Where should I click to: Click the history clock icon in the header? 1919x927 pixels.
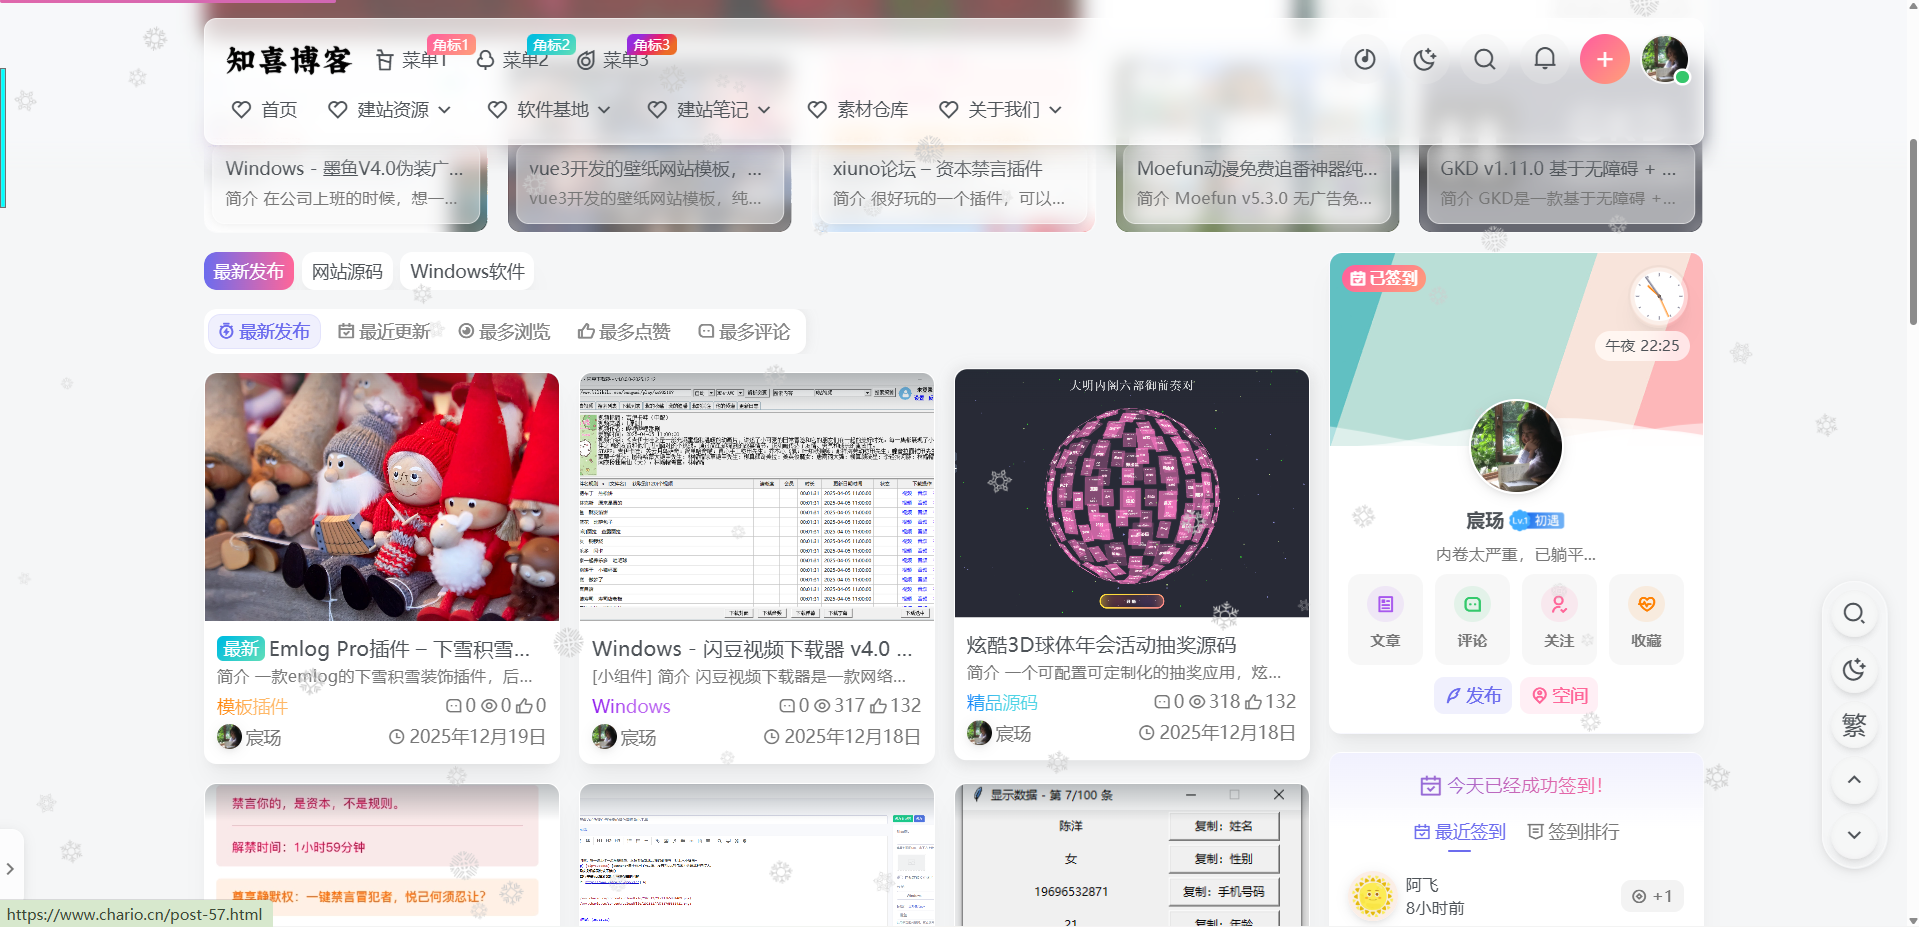[1364, 59]
